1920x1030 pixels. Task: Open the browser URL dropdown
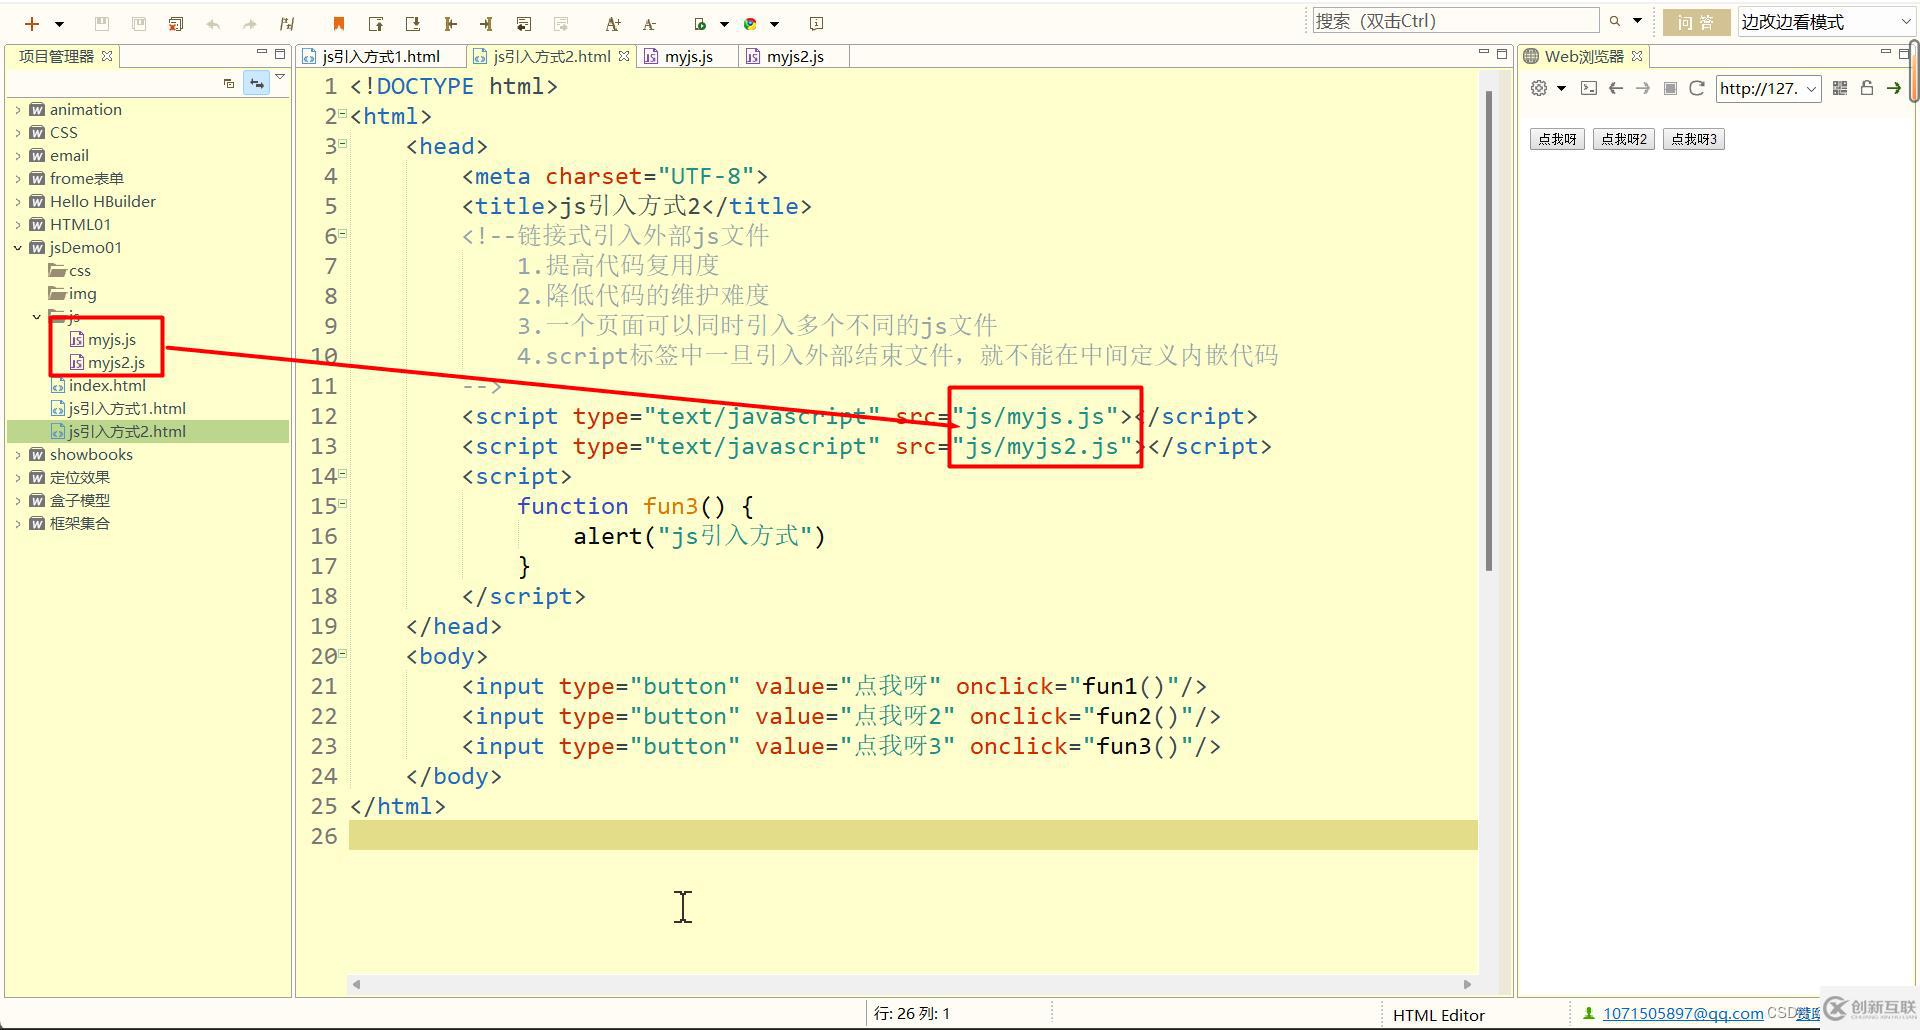pos(1812,89)
